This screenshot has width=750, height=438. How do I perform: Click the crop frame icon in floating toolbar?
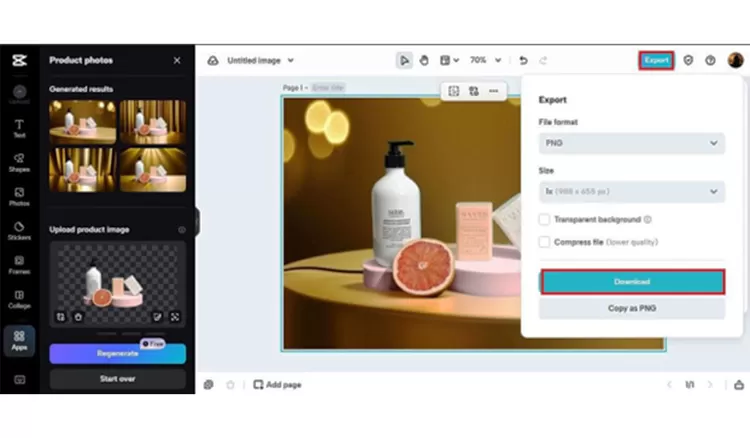[x=453, y=91]
